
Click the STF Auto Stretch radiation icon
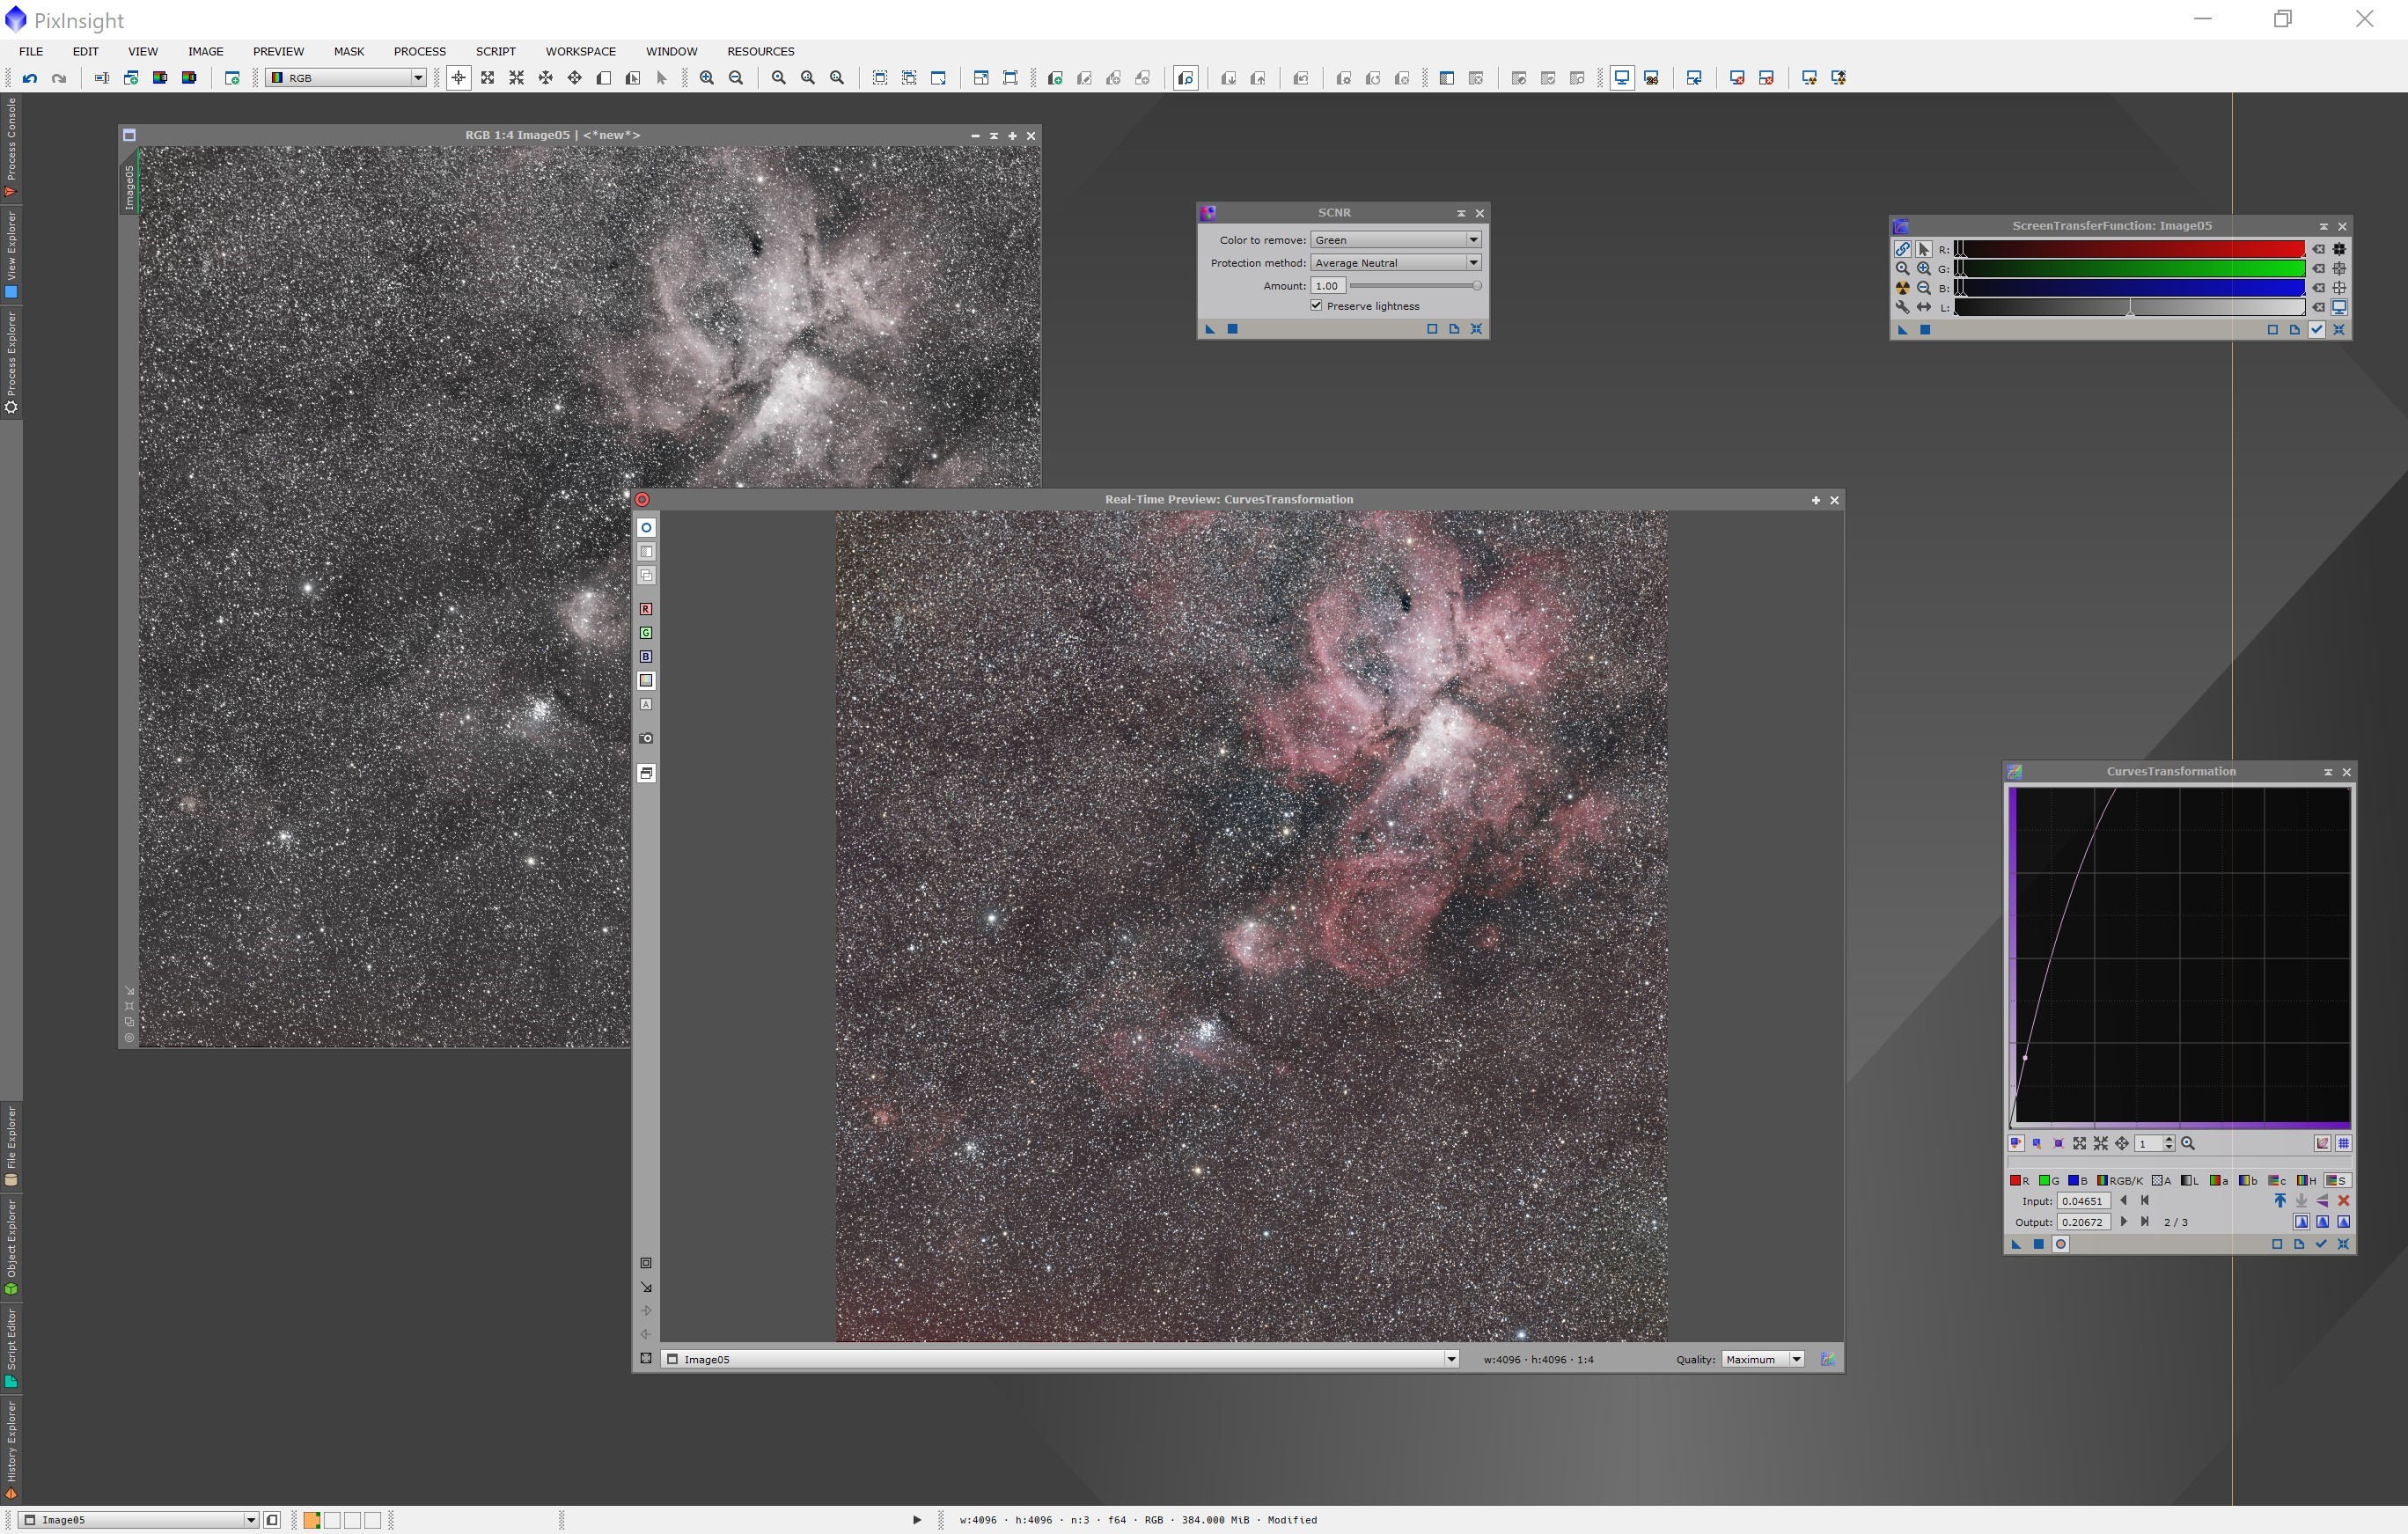pos(1902,288)
